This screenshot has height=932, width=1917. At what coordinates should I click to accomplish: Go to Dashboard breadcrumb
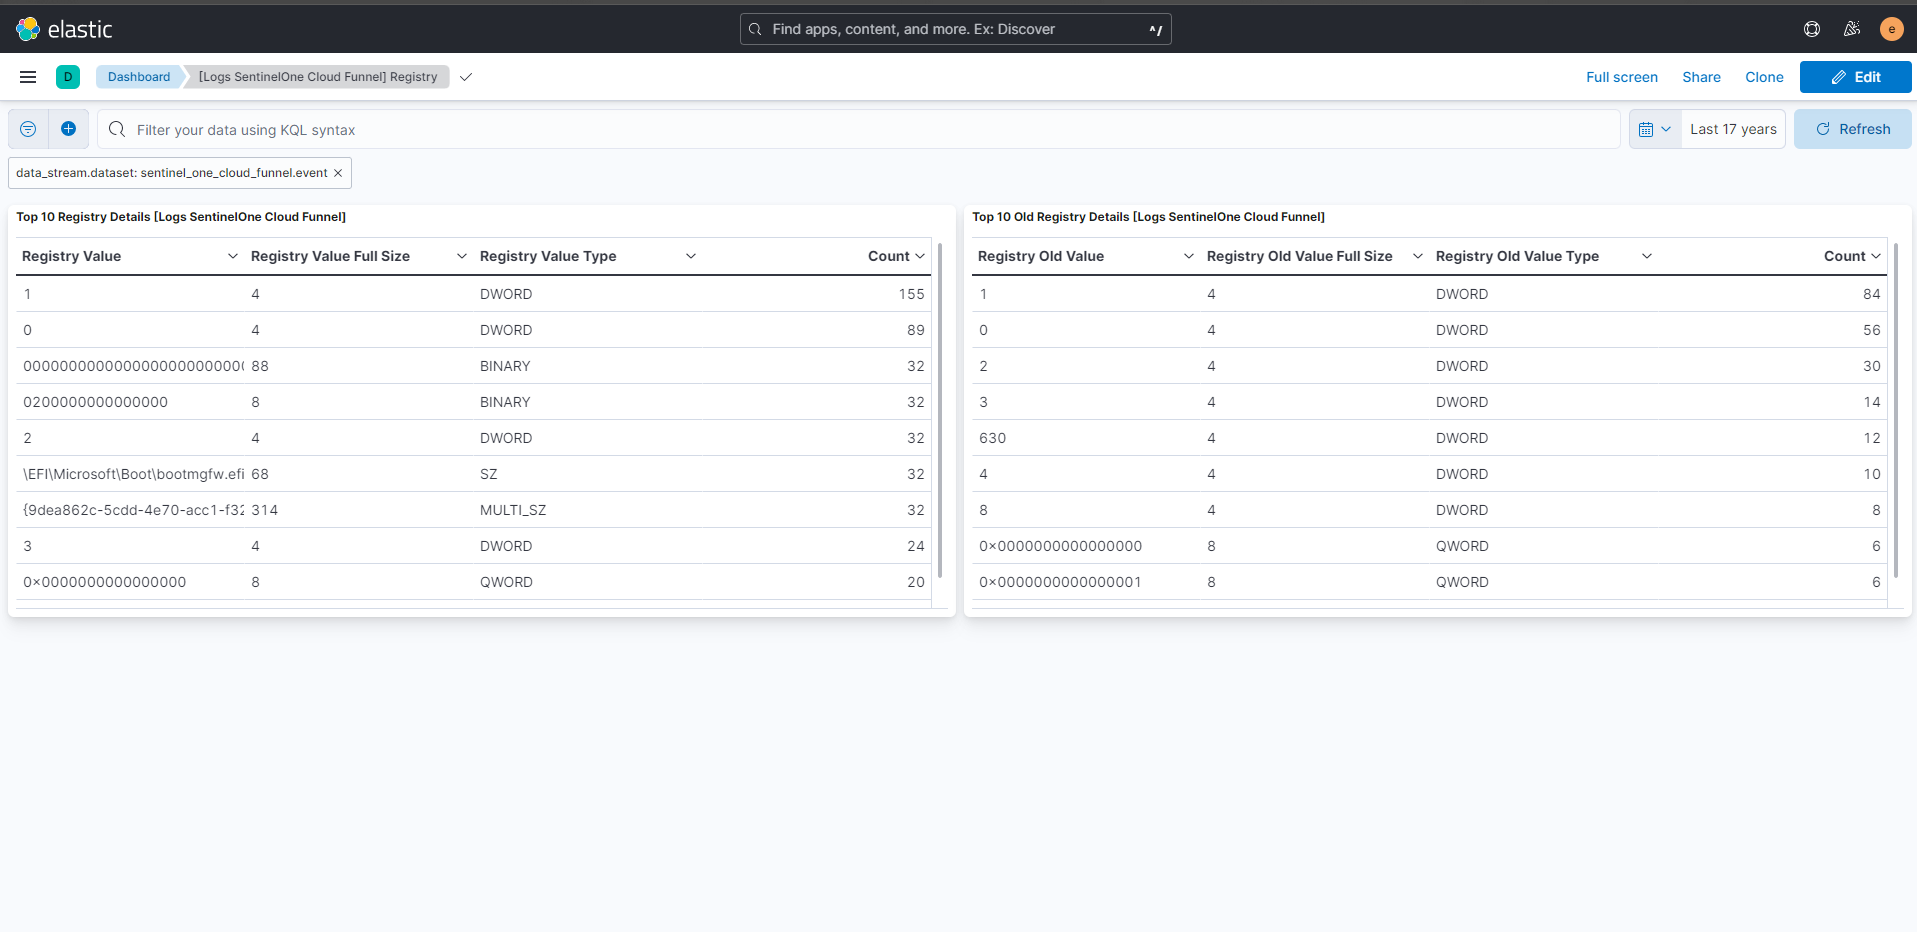click(x=139, y=77)
